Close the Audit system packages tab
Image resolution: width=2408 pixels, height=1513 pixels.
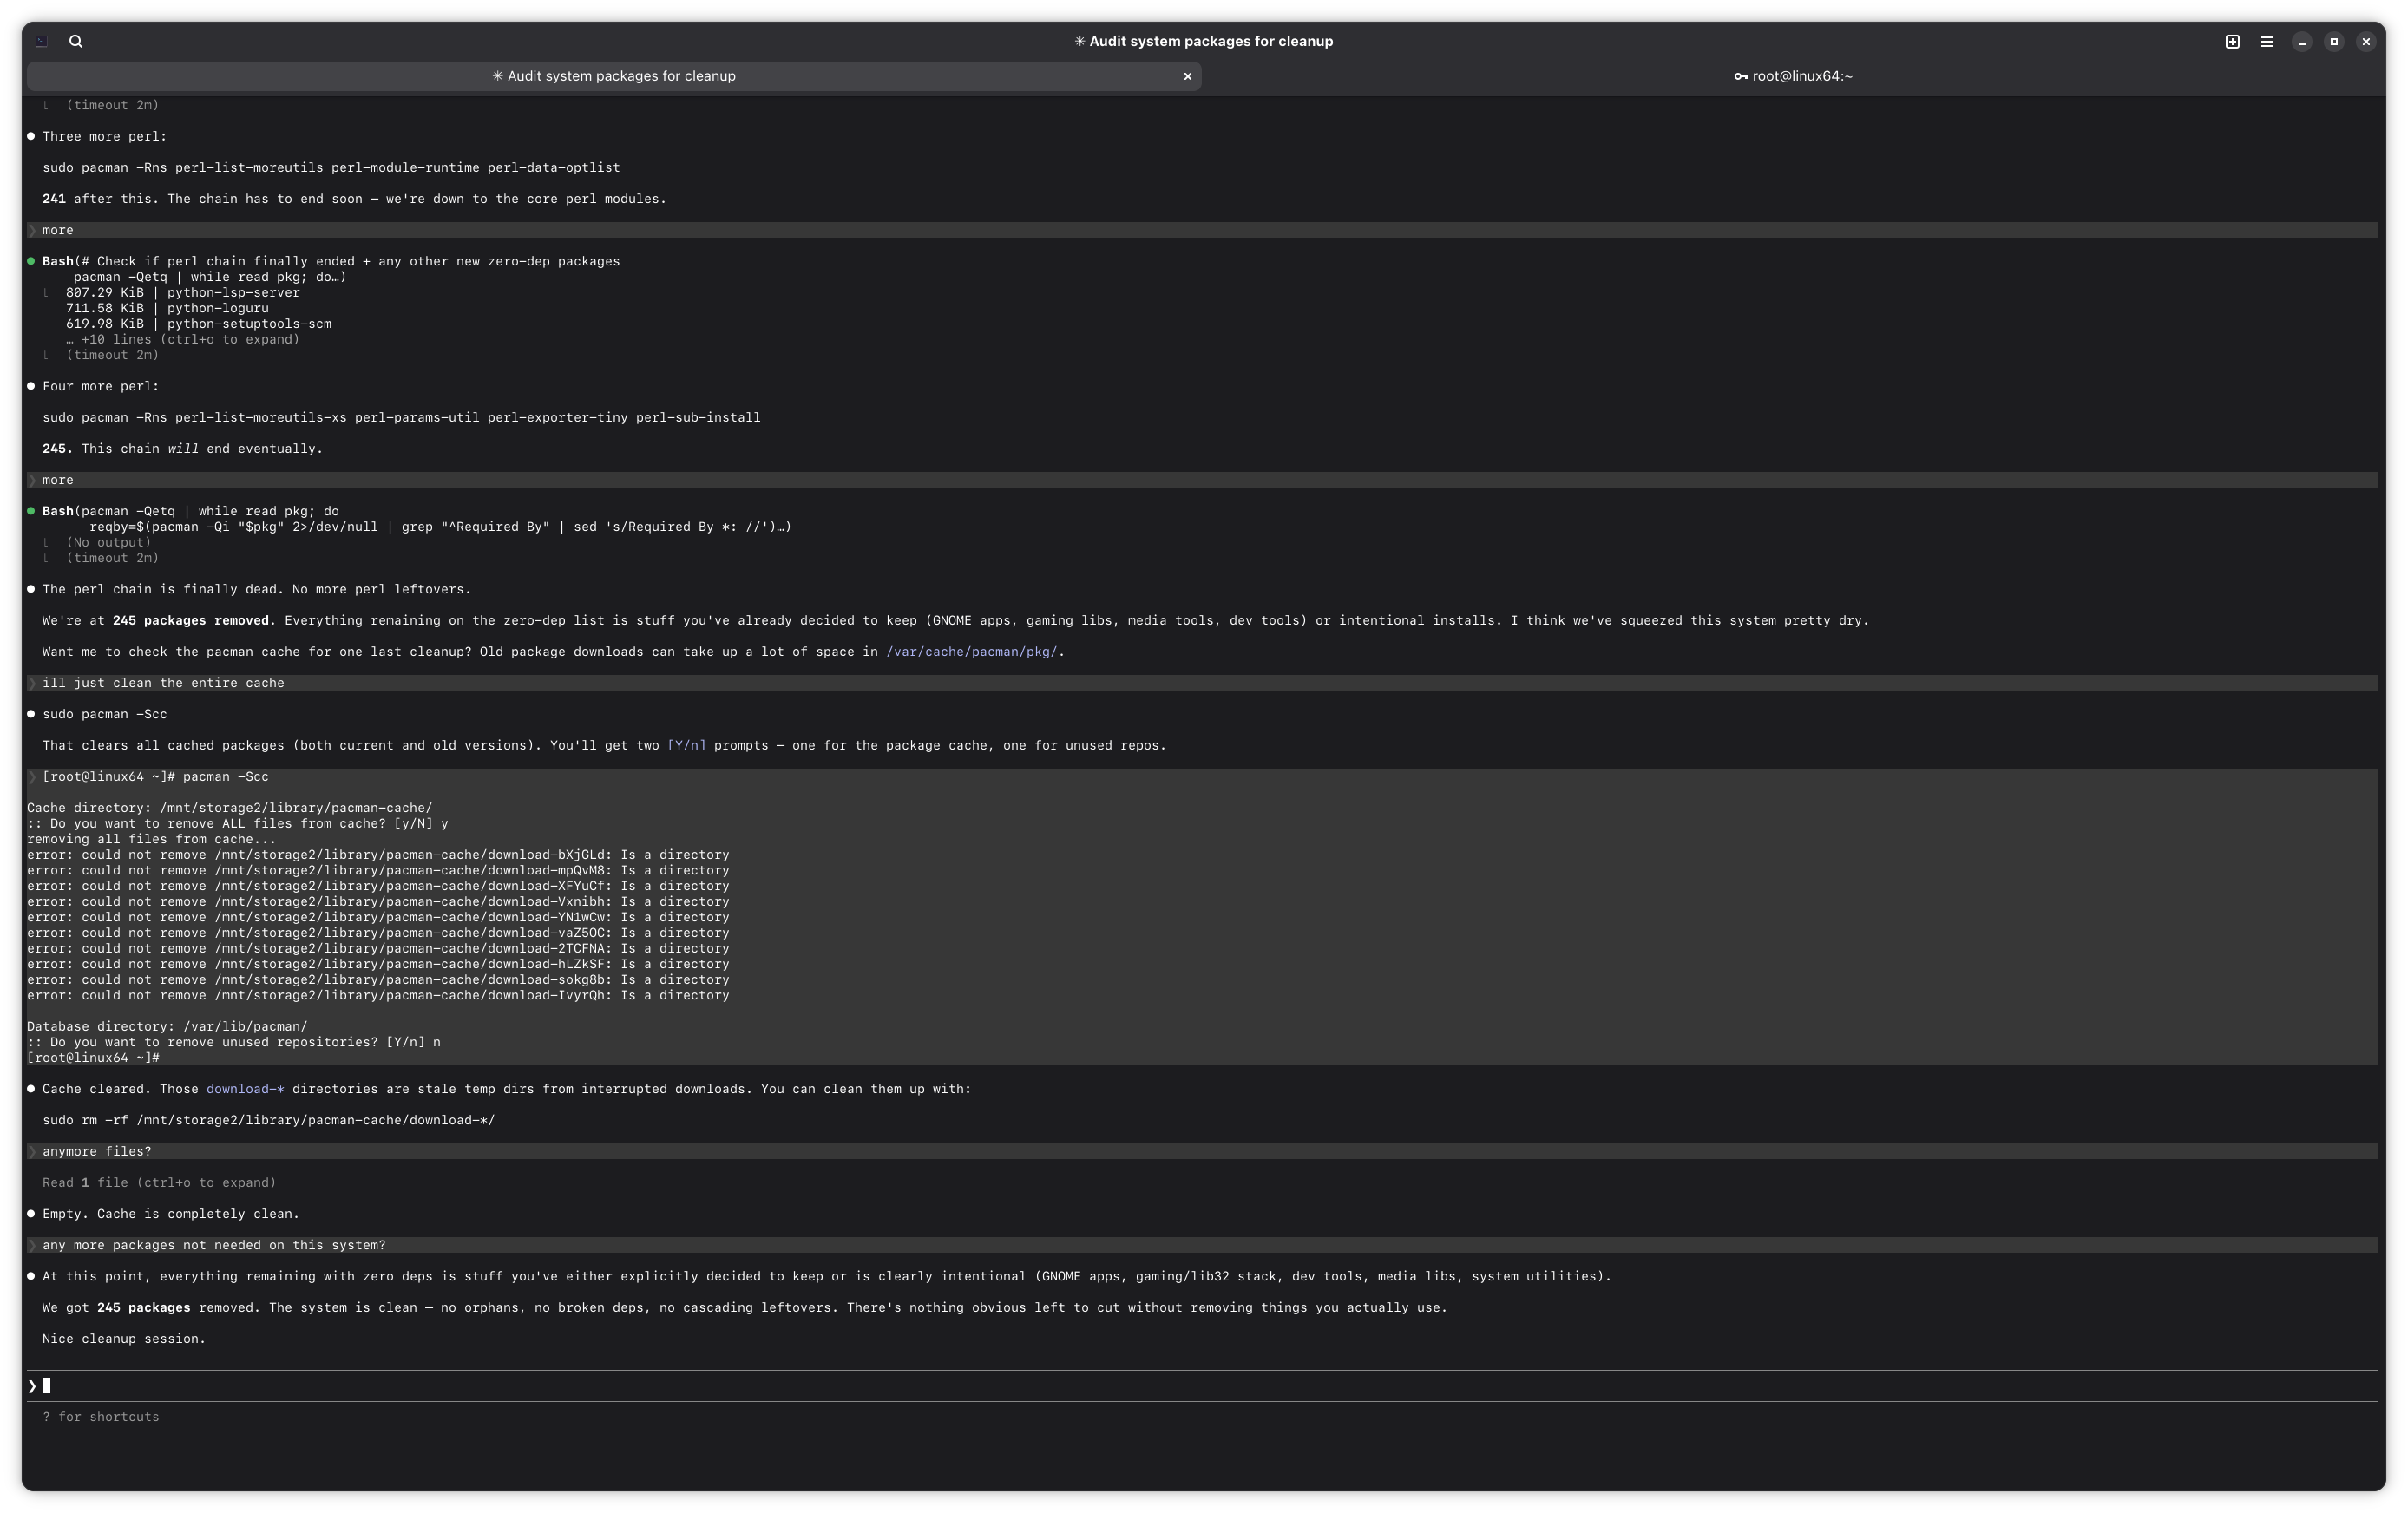pos(1187,76)
